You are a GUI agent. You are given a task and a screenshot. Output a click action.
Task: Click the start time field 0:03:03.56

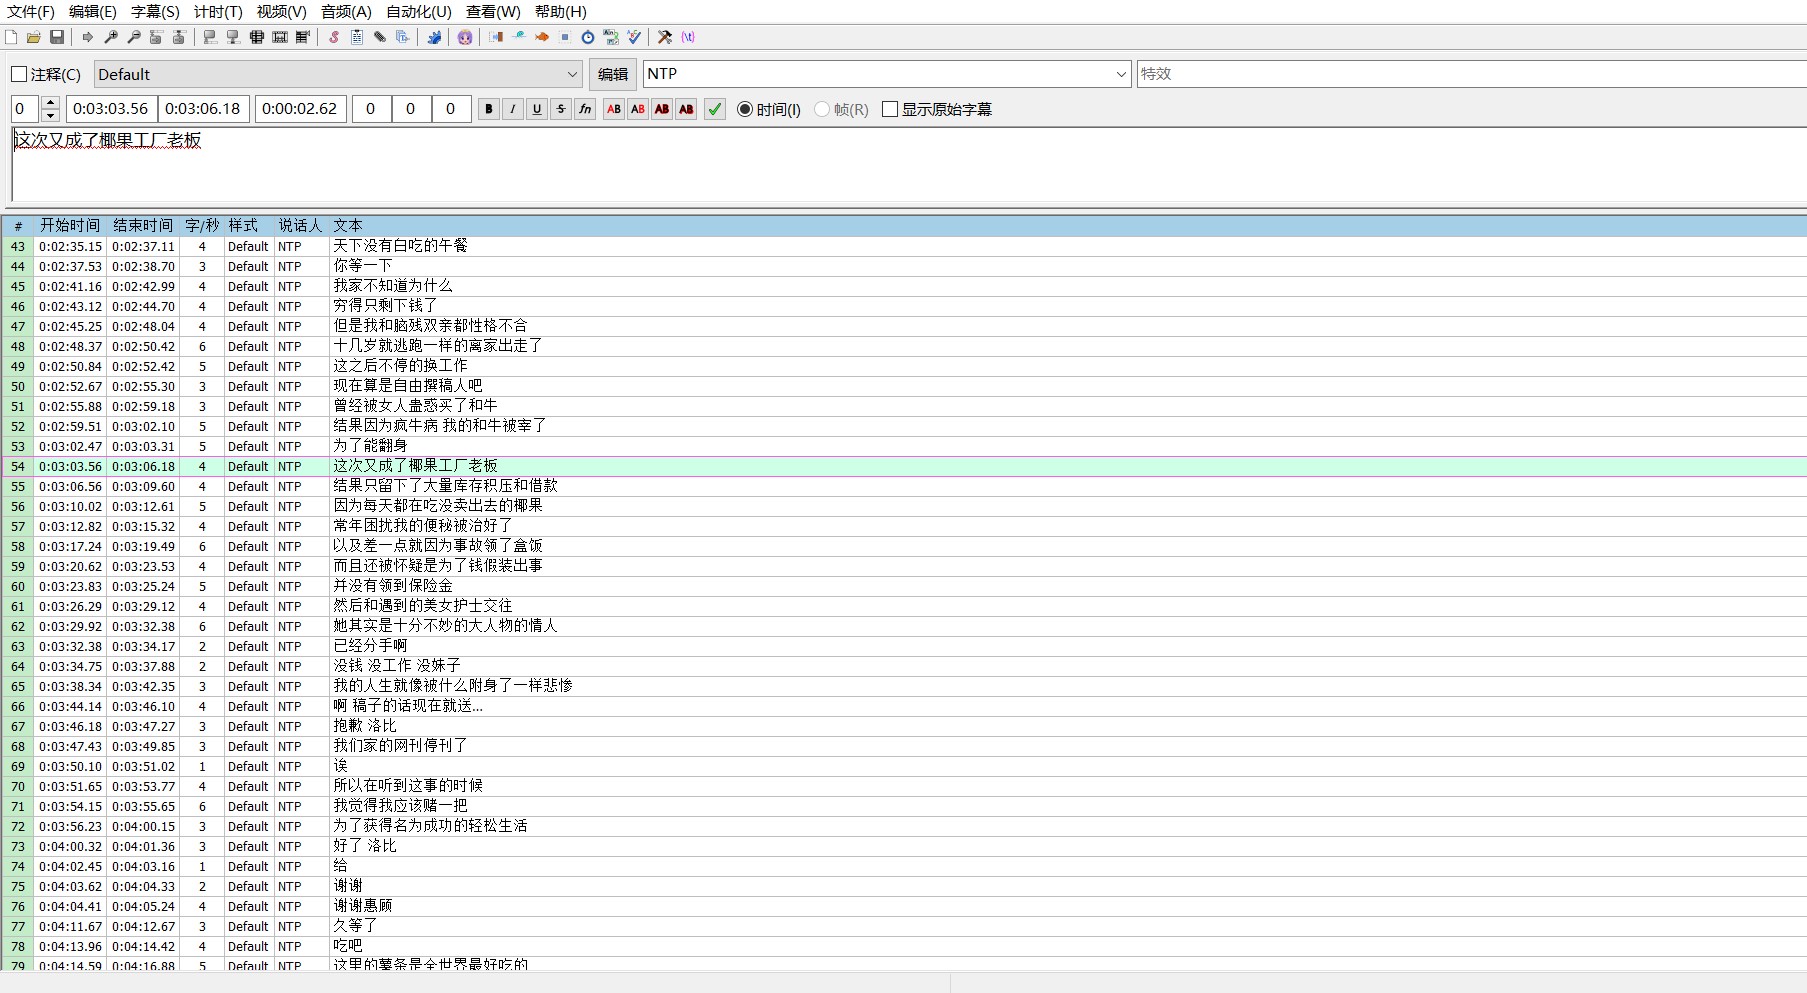pyautogui.click(x=111, y=109)
